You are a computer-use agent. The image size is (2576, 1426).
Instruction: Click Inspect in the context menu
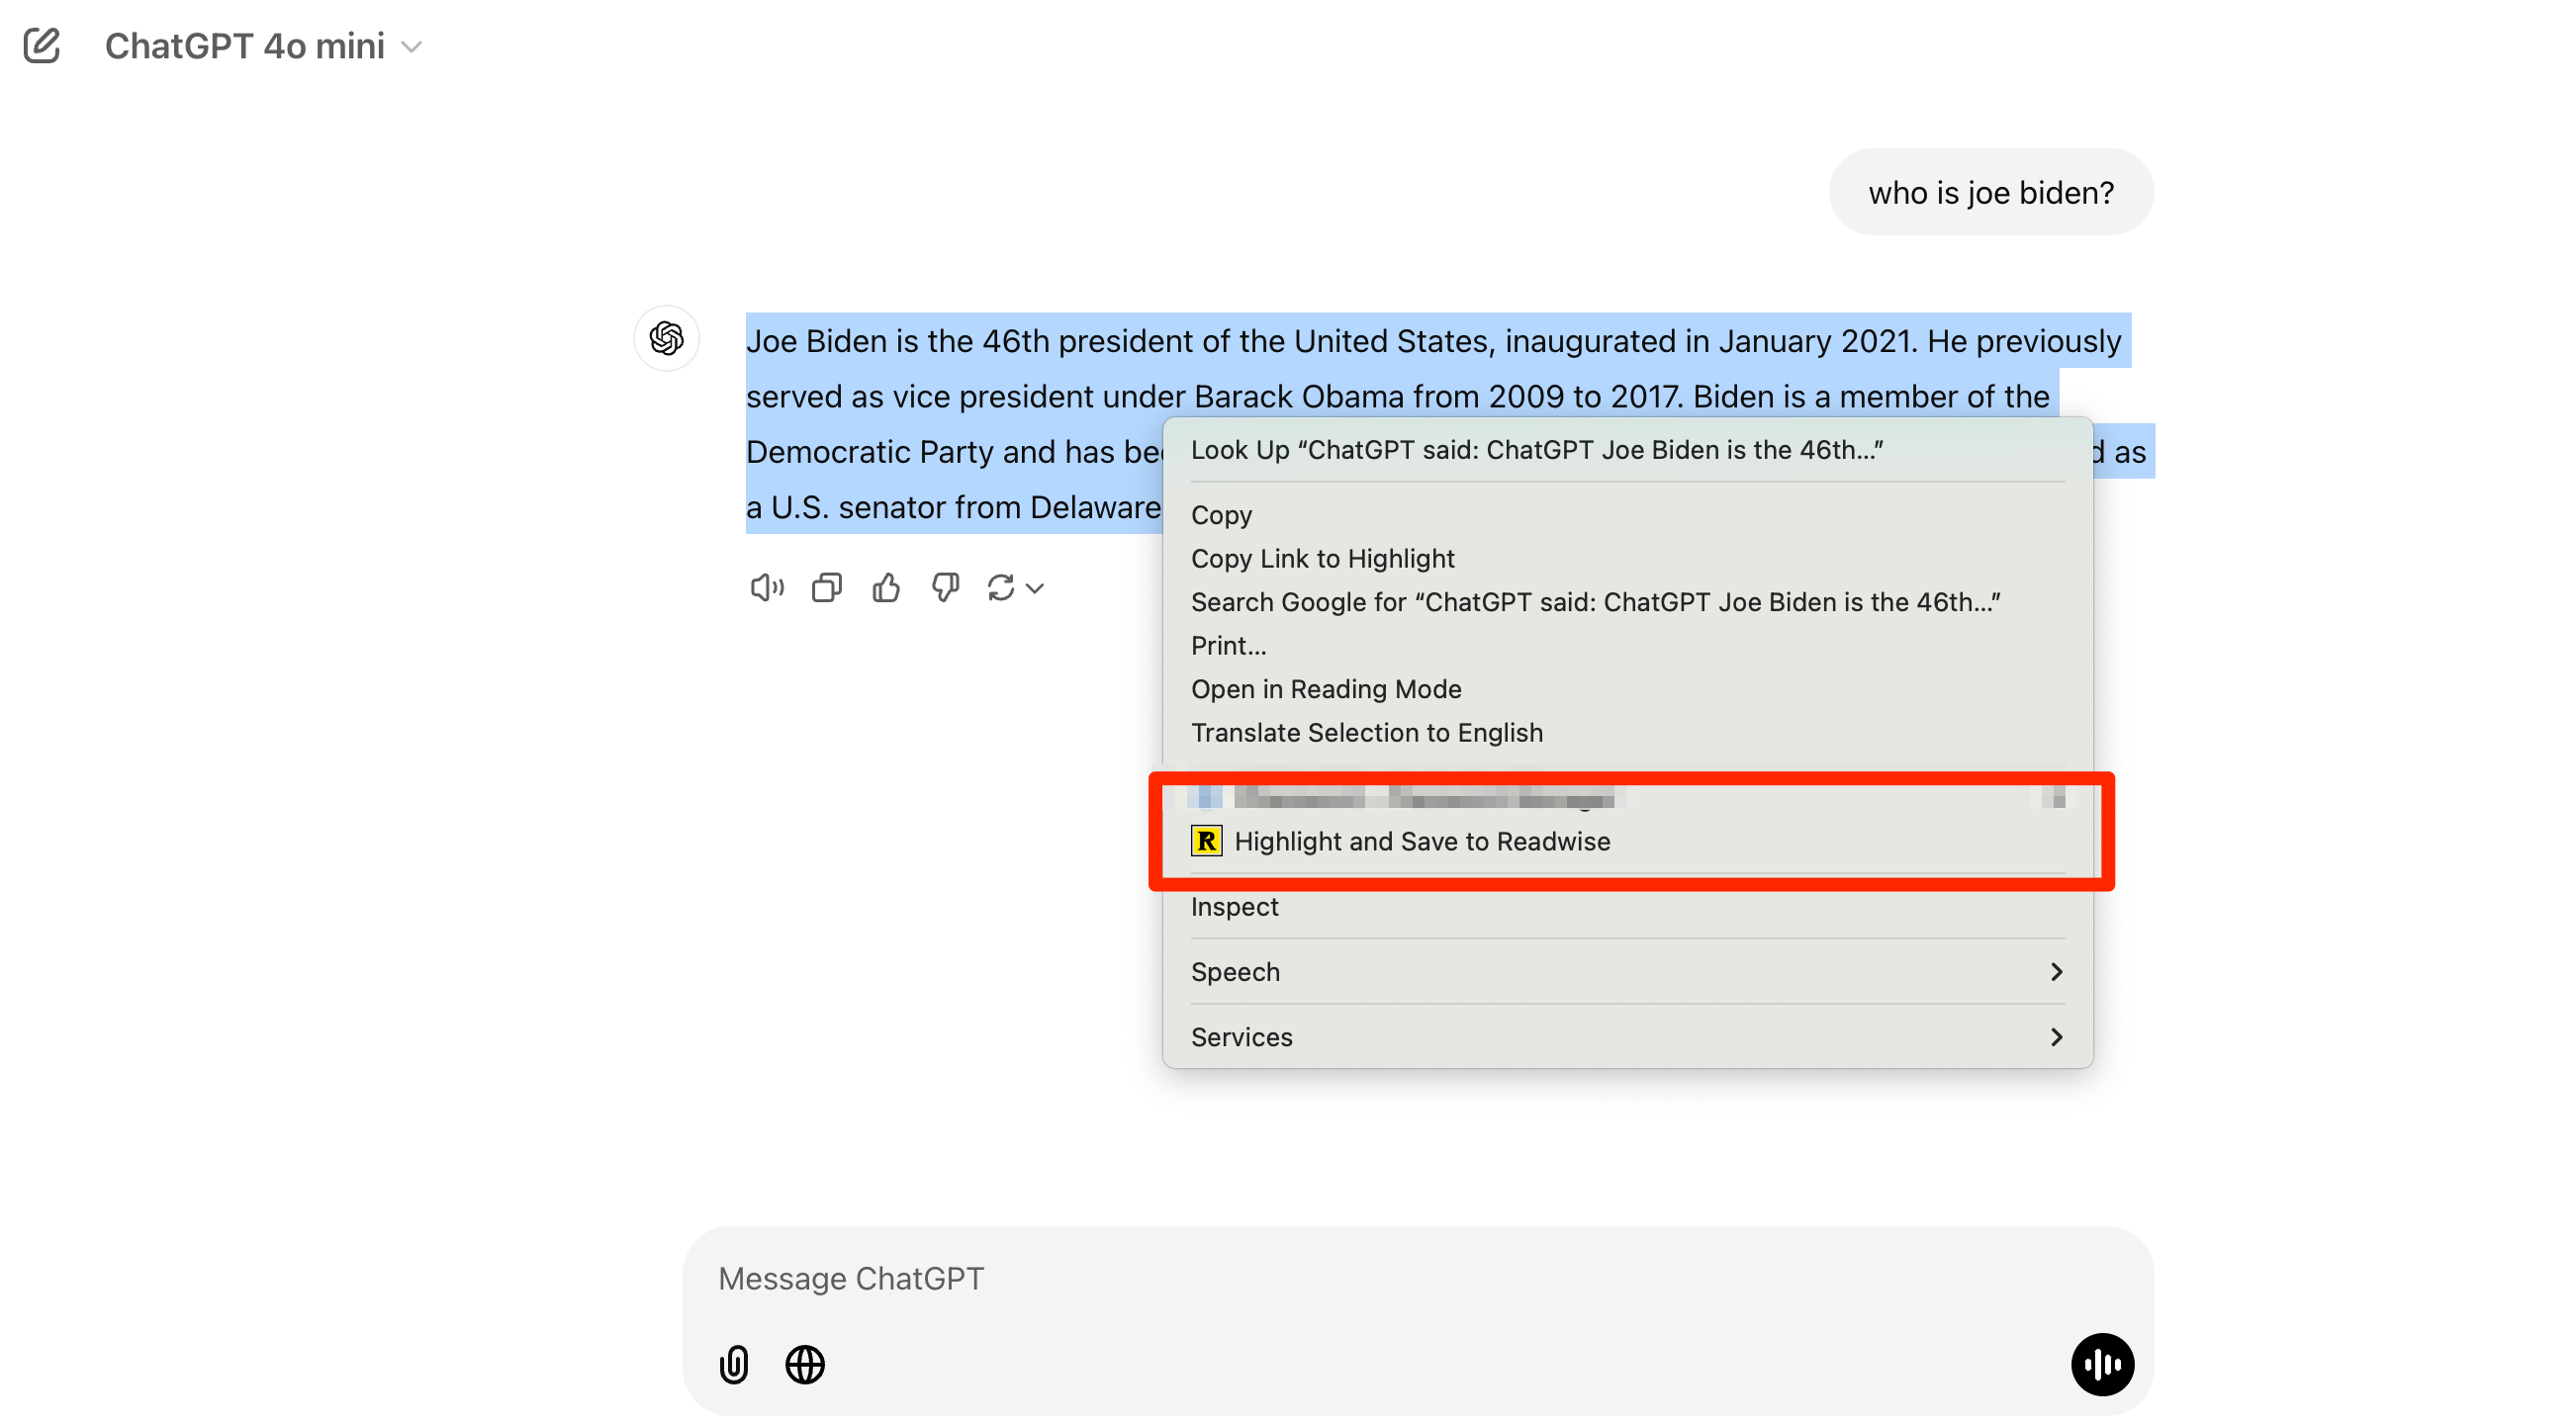pos(1234,907)
